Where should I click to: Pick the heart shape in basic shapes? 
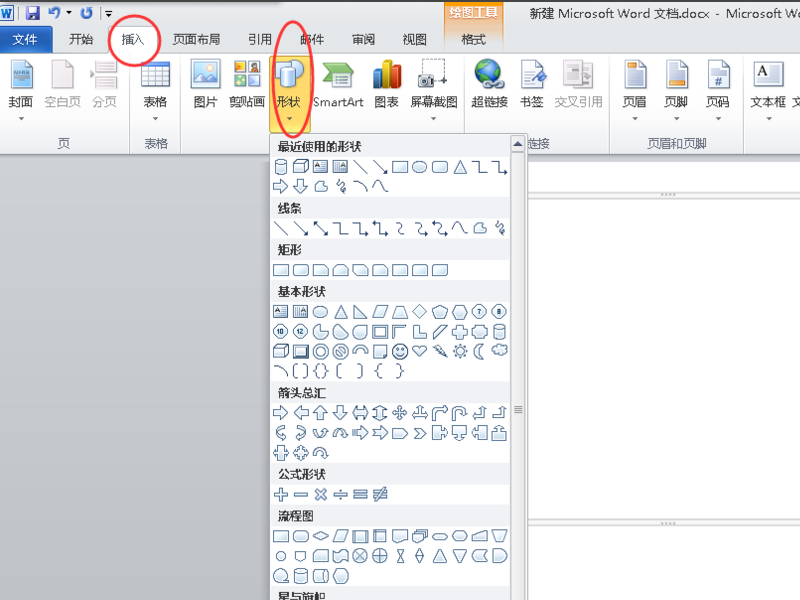tap(419, 351)
